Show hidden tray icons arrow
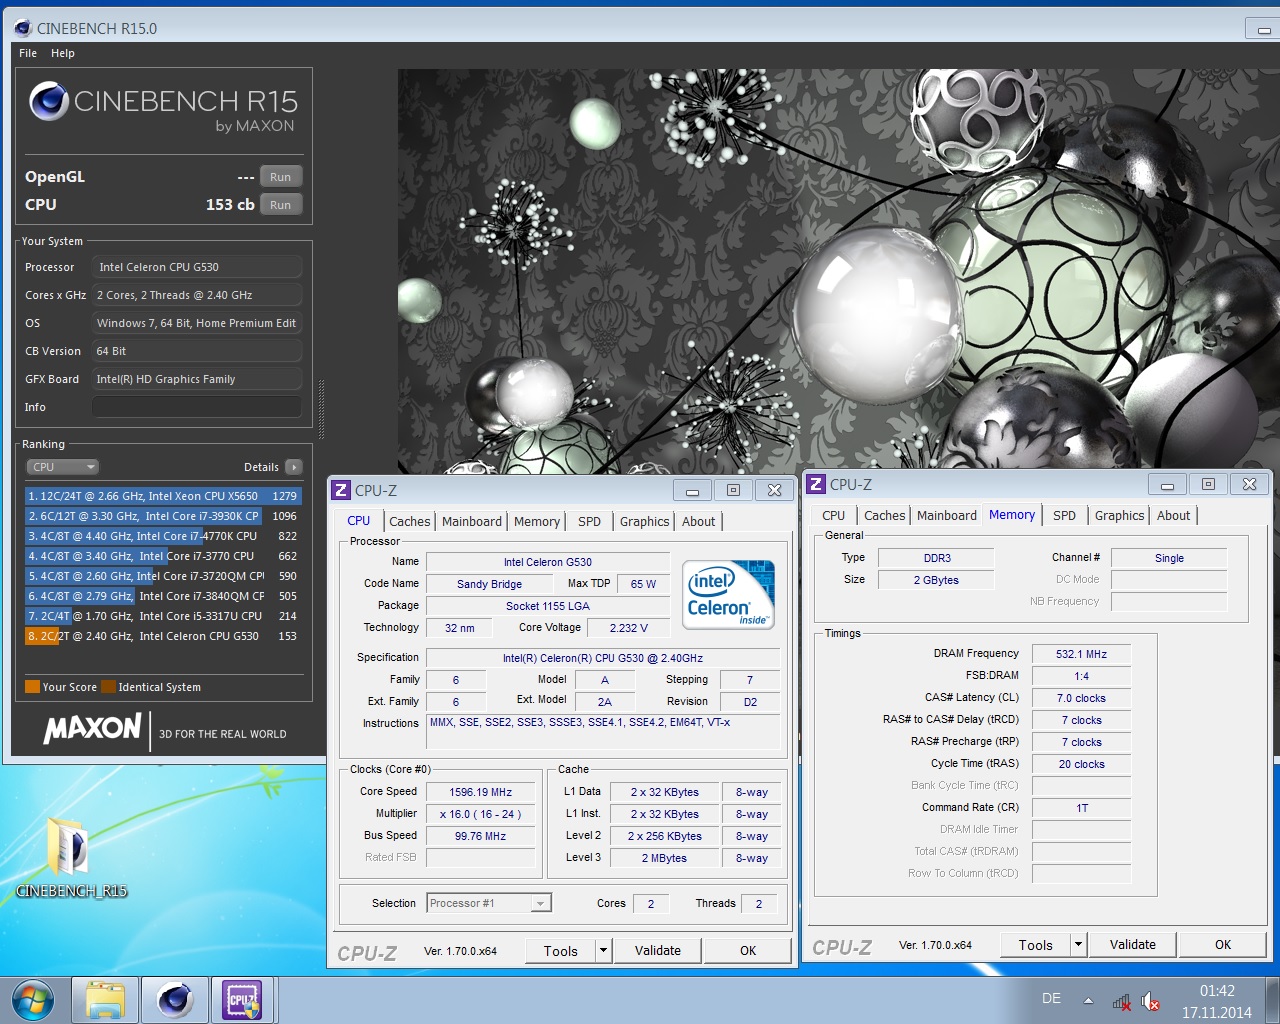1280x1024 pixels. tap(1088, 1000)
